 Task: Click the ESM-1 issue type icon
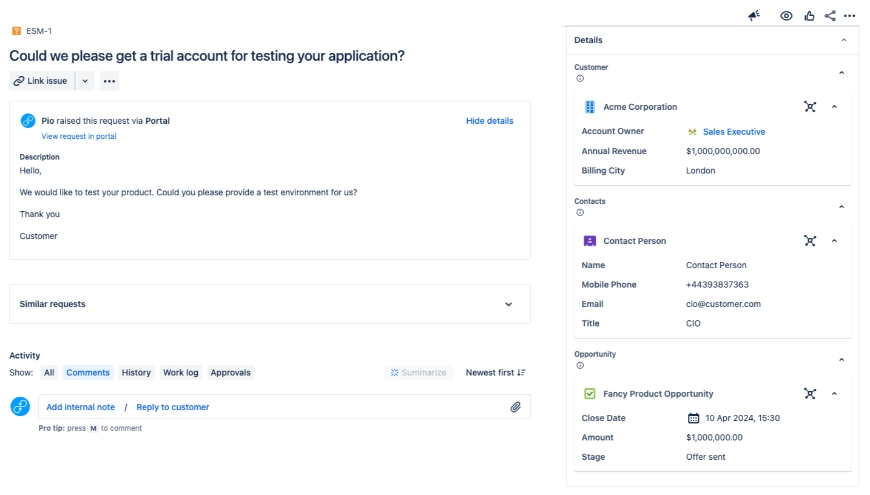17,31
